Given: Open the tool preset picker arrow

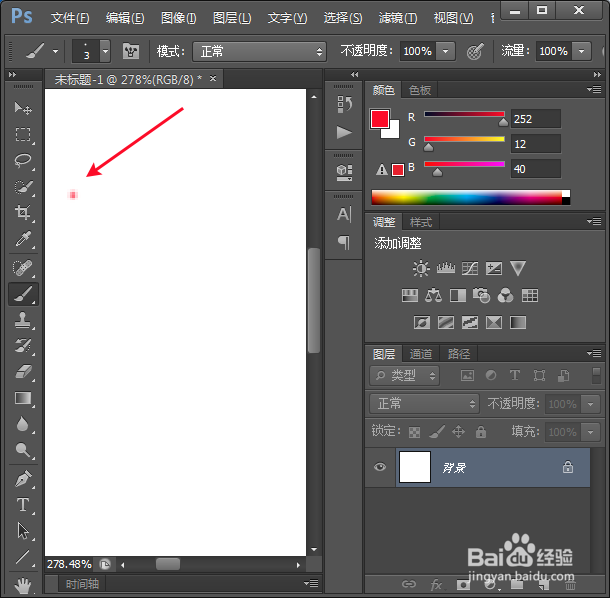Looking at the screenshot, I should (56, 51).
